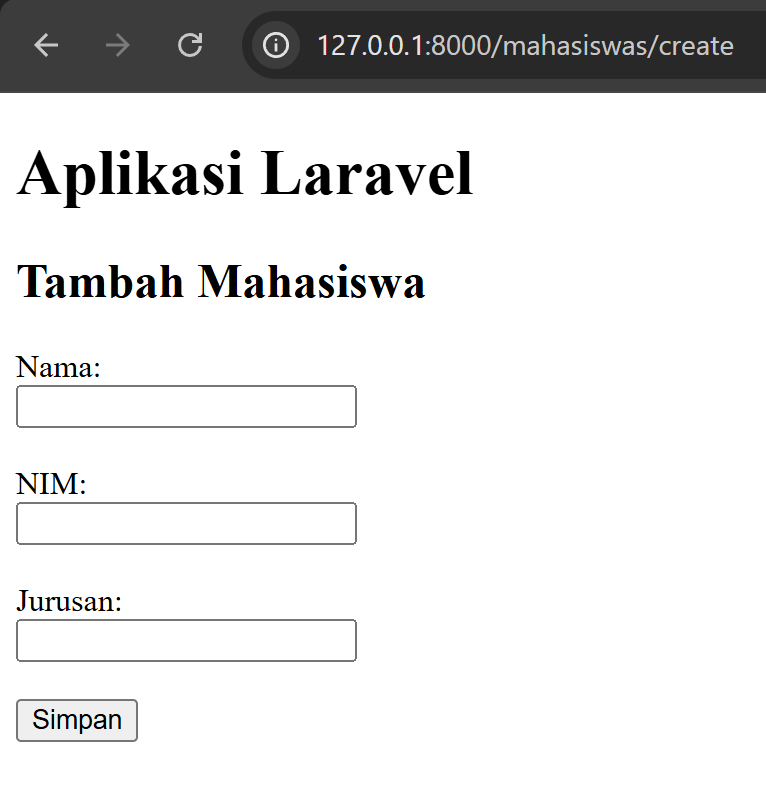Click the "Jurusan:" label
766x797 pixels.
pyautogui.click(x=69, y=601)
